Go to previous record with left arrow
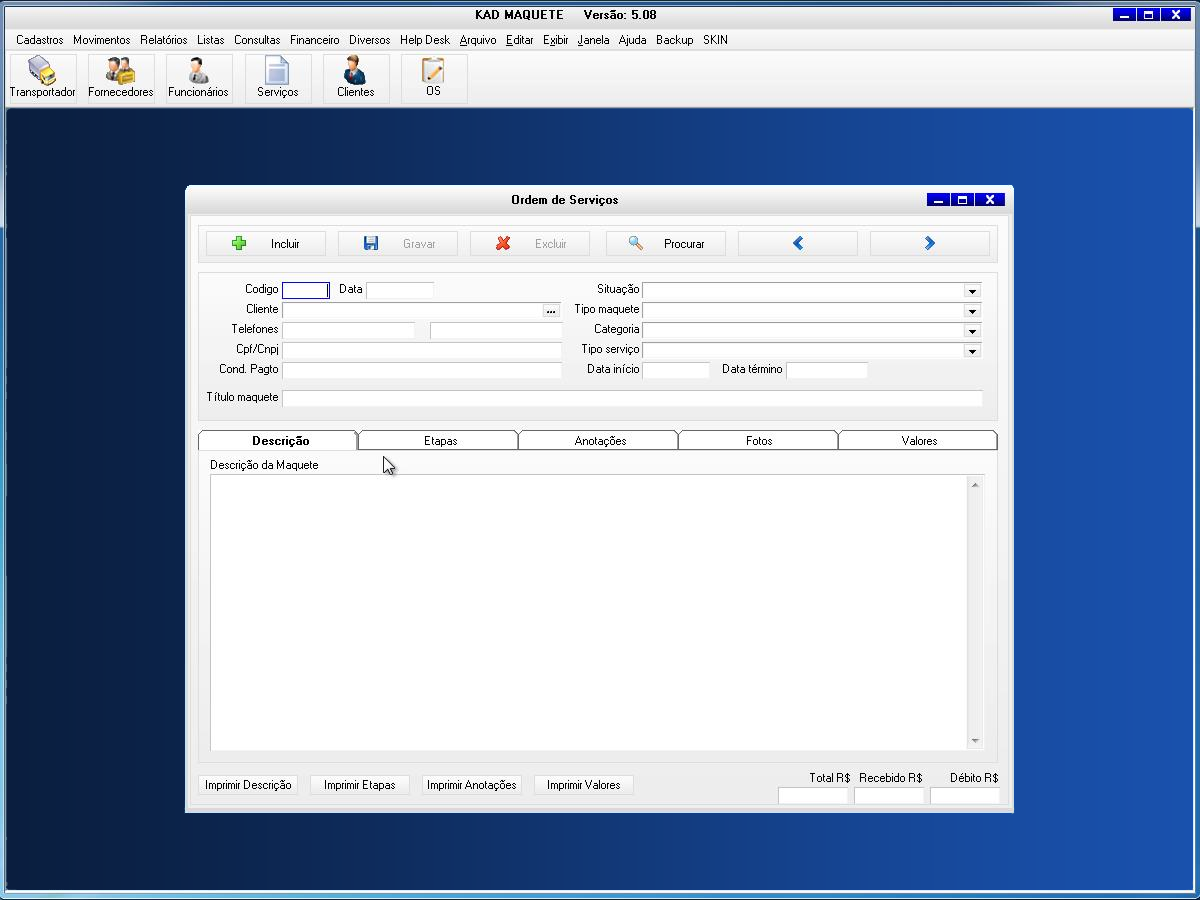 pyautogui.click(x=798, y=243)
